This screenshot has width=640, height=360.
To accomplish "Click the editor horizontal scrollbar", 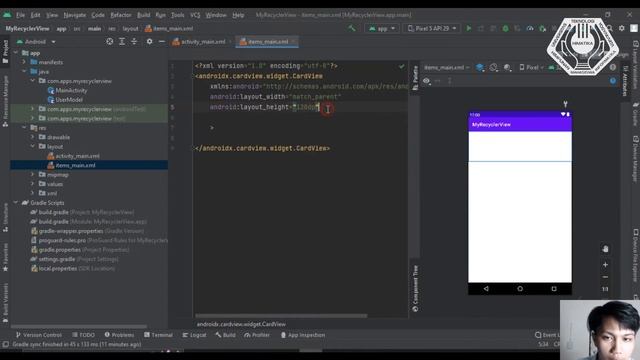I will coord(281,316).
